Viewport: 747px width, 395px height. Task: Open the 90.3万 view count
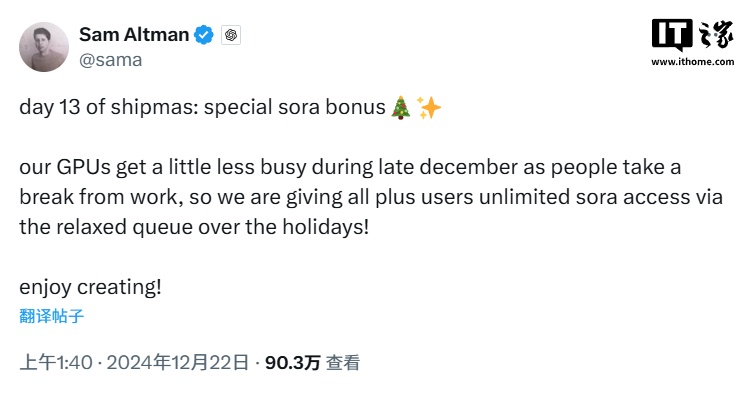[x=293, y=363]
